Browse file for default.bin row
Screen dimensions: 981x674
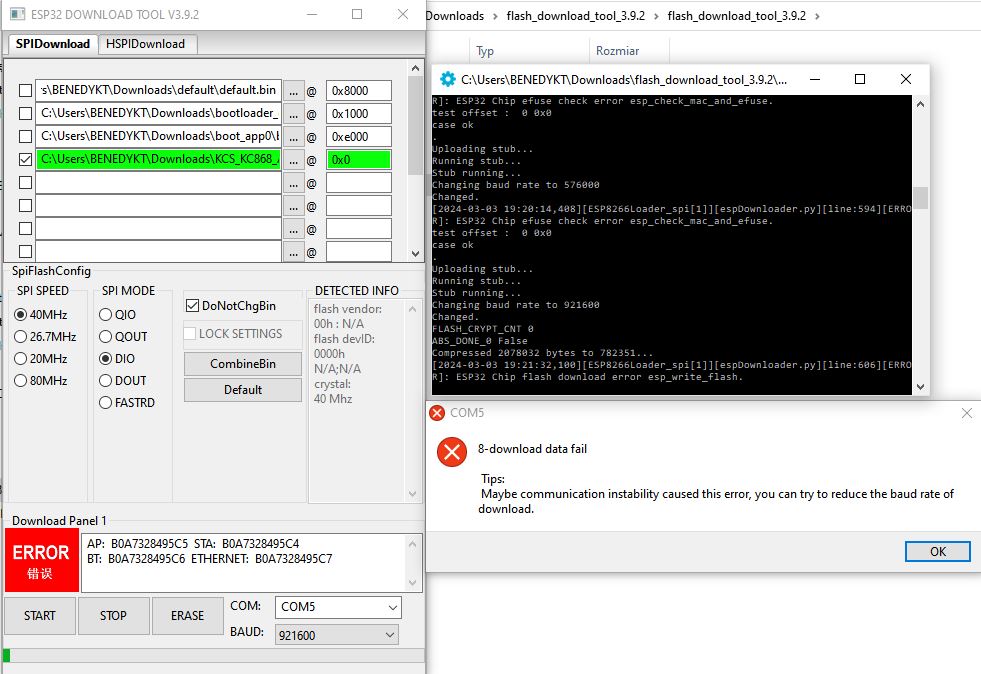[x=293, y=90]
